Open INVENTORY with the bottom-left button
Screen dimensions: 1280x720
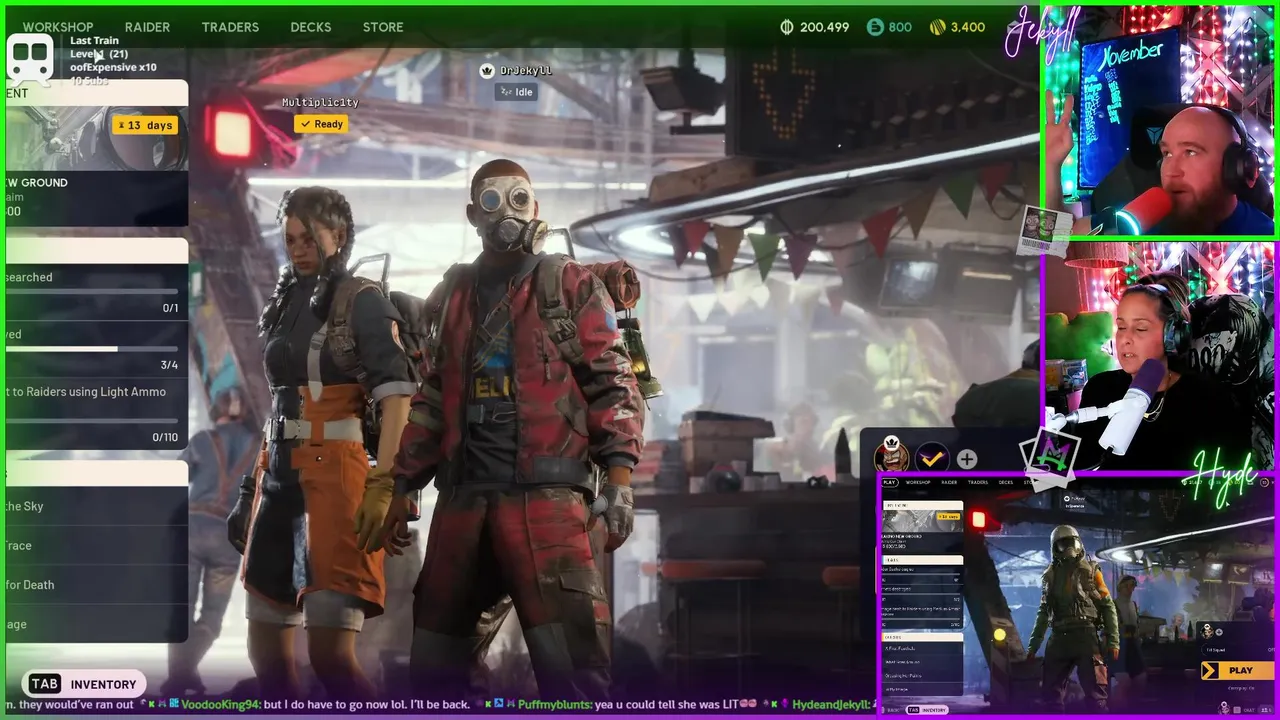[x=84, y=684]
